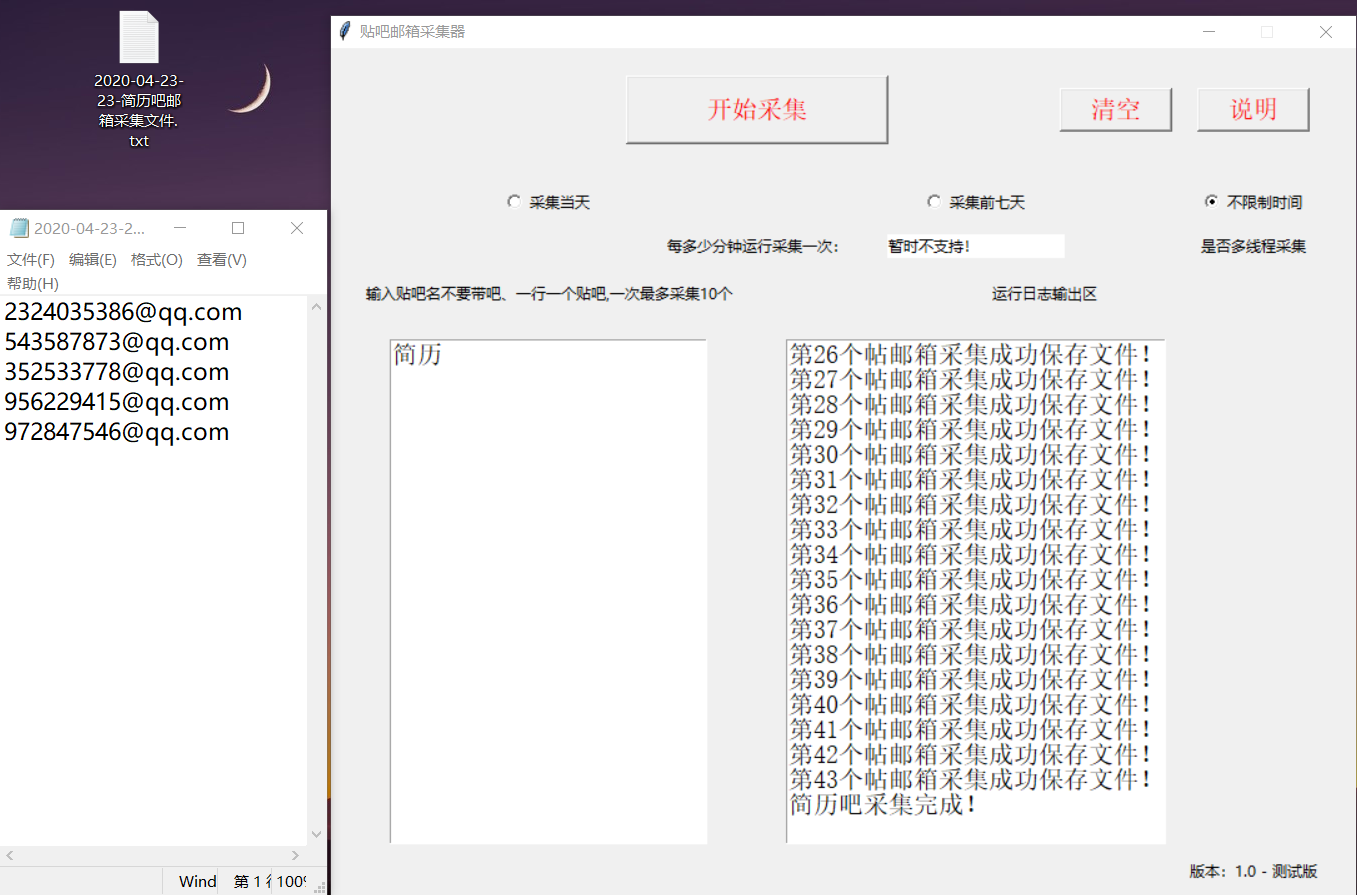Open the 帮助(H) menu in Notepad

(x=32, y=283)
